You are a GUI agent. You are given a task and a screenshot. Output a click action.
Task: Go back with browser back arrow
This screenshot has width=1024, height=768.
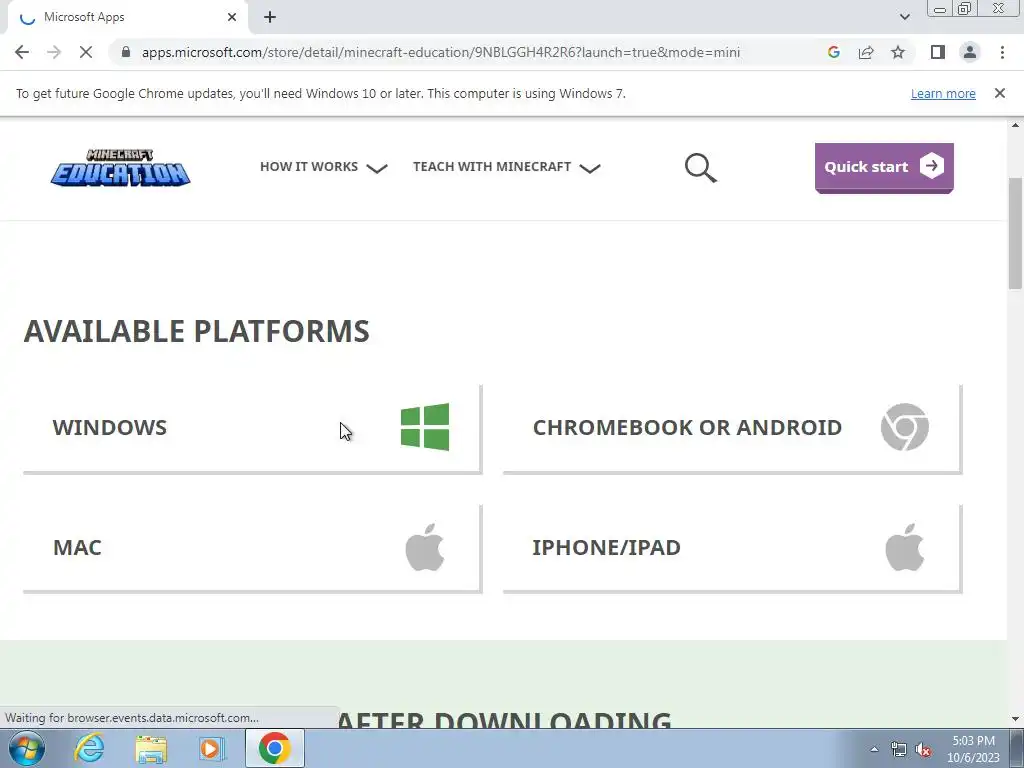pyautogui.click(x=22, y=52)
